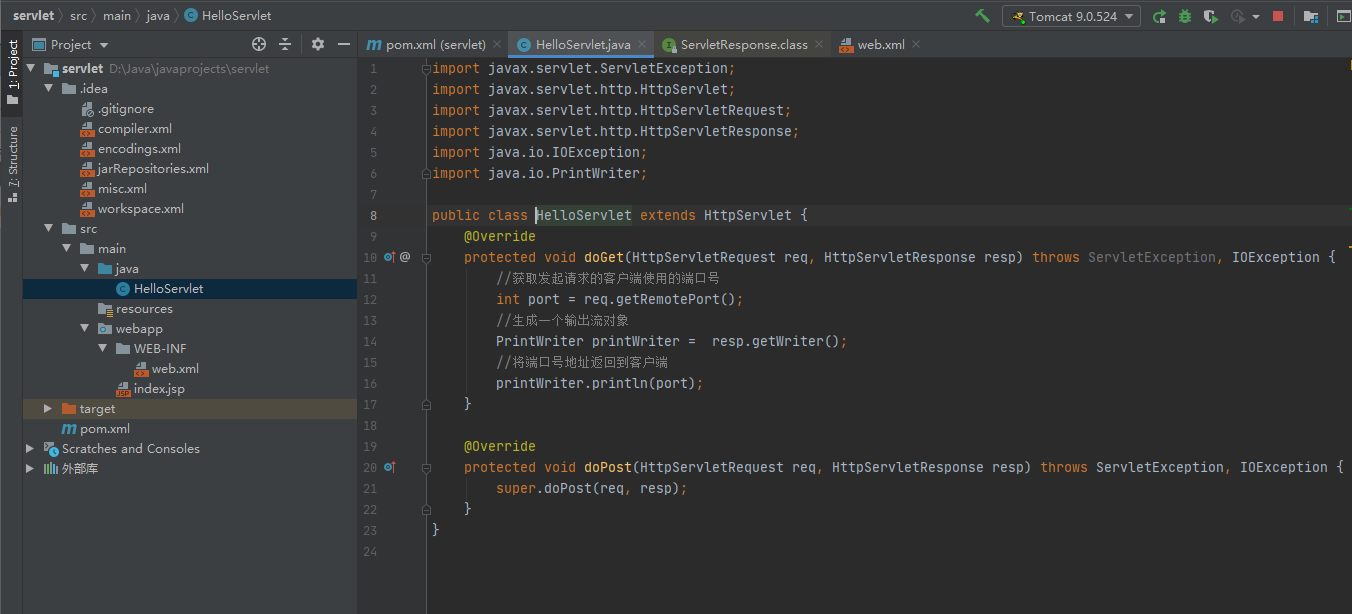Expand the target folder in the tree

click(47, 408)
